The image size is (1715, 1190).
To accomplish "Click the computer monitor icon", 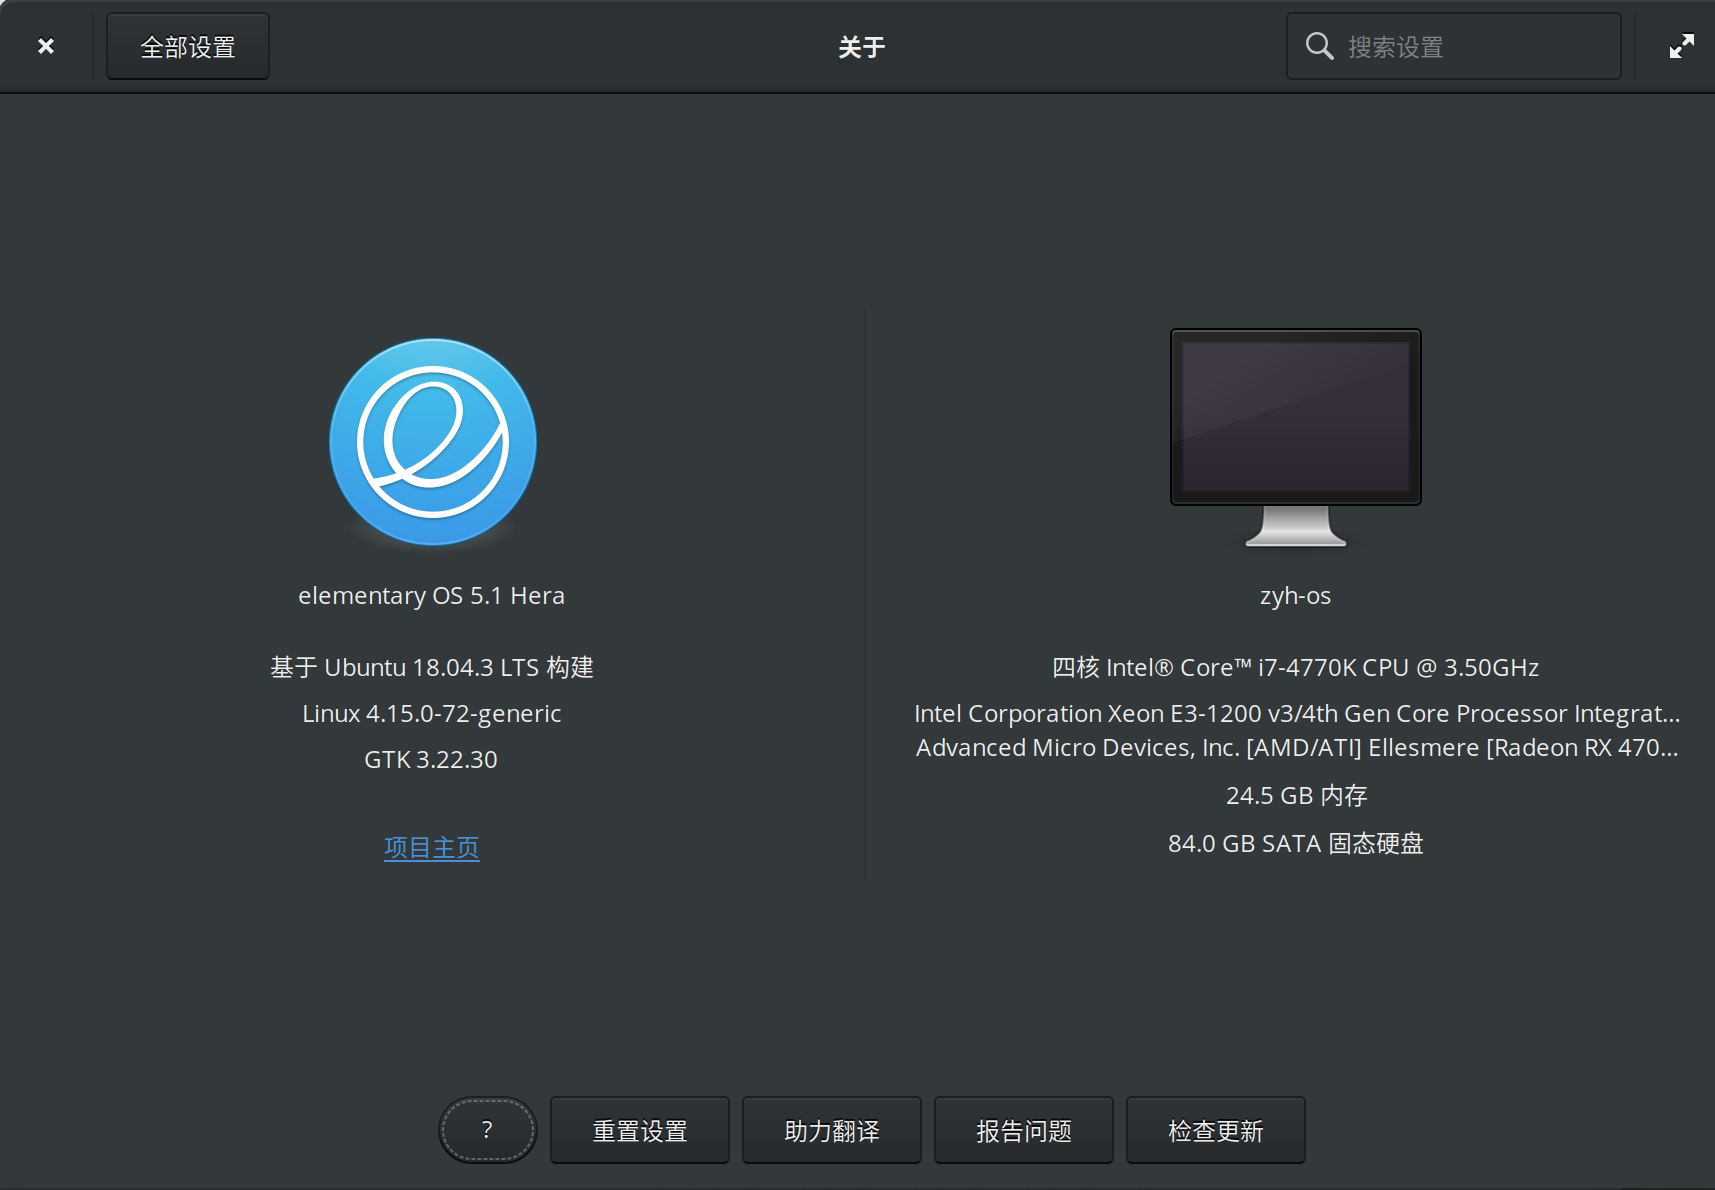I will click(1296, 437).
